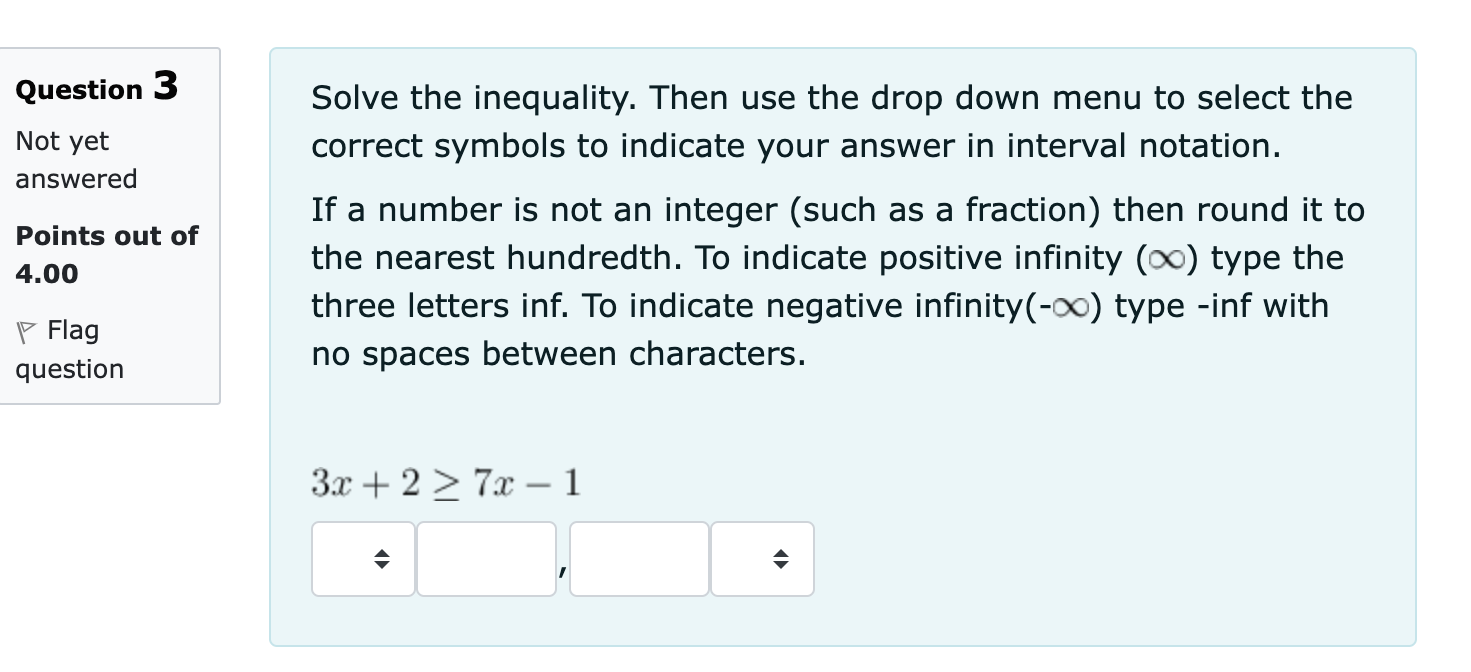Open the right interval symbol dropdown
The height and width of the screenshot is (672, 1471).
762,559
